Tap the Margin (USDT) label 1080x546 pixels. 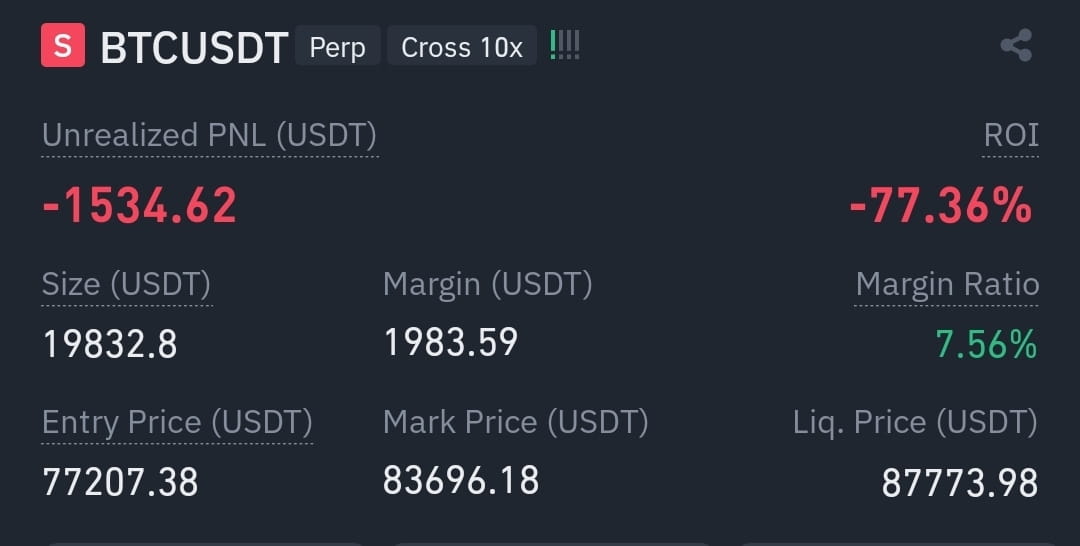[488, 284]
